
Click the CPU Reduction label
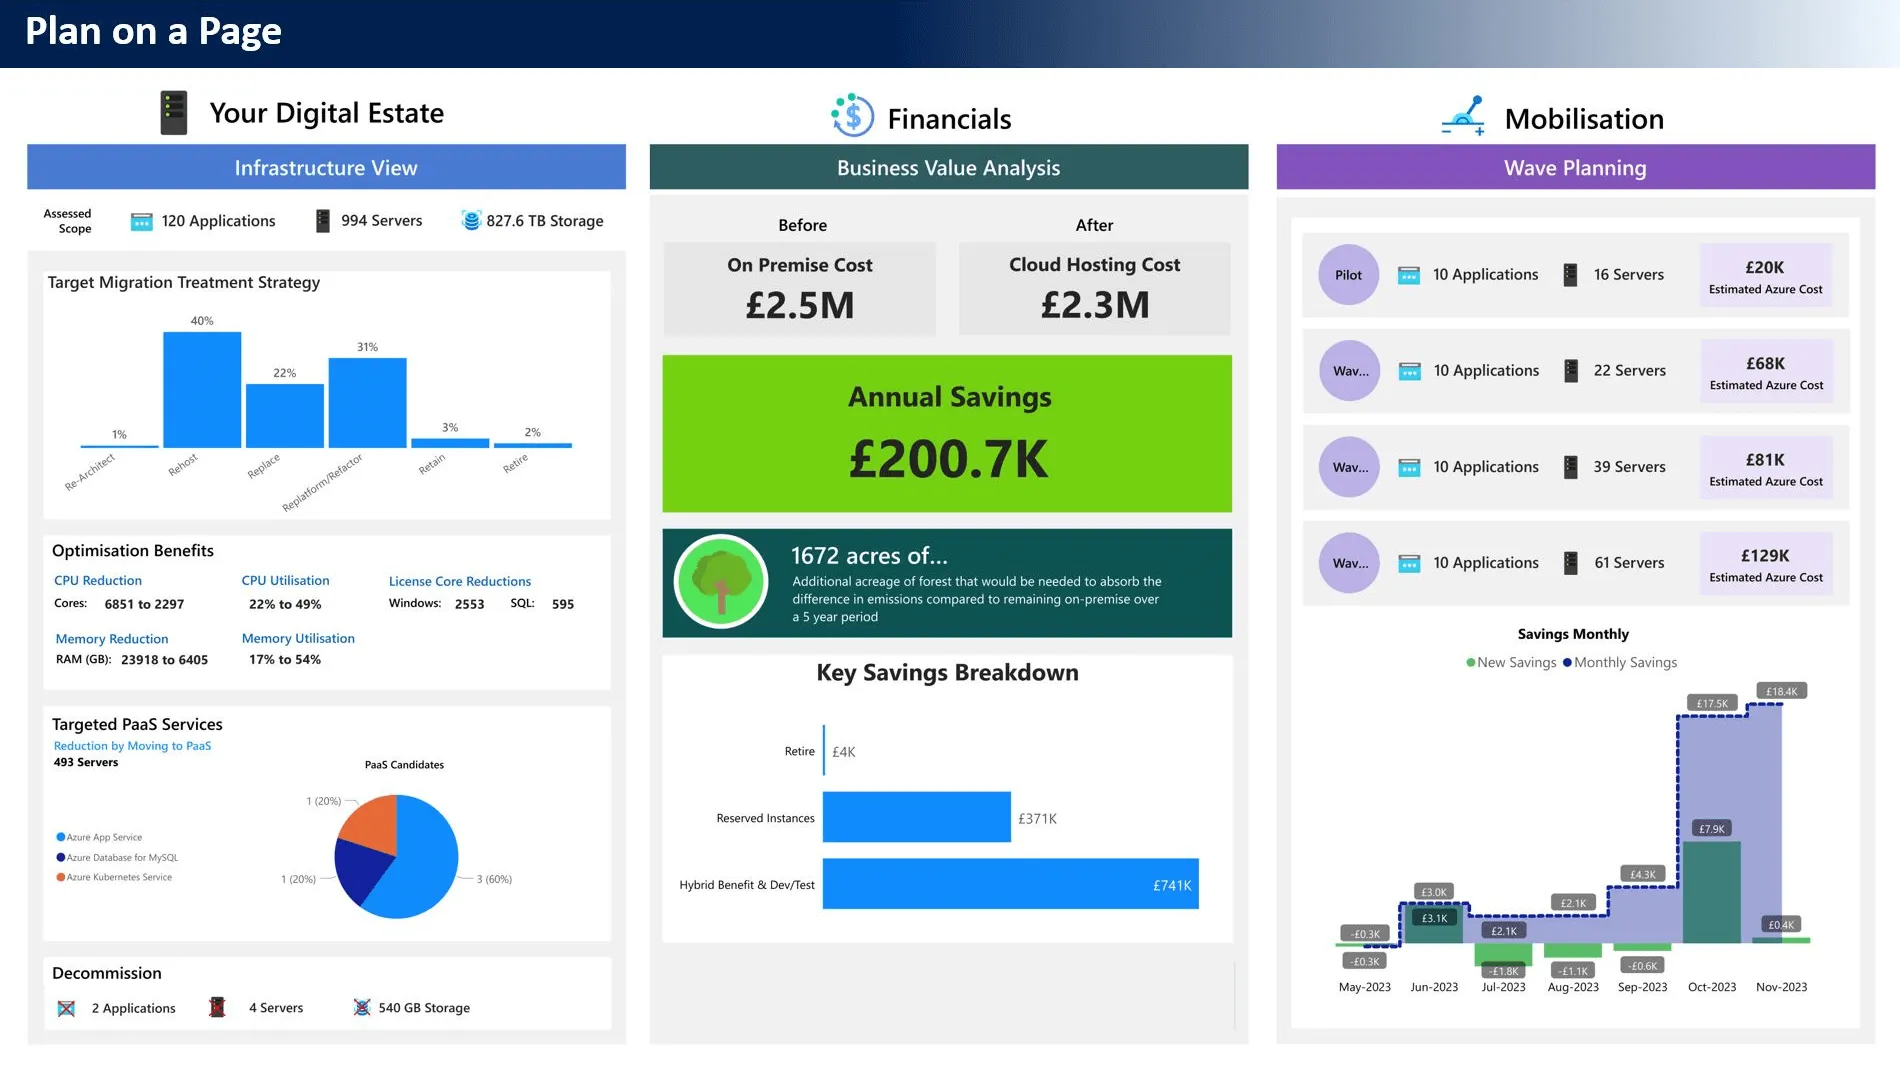pyautogui.click(x=98, y=580)
